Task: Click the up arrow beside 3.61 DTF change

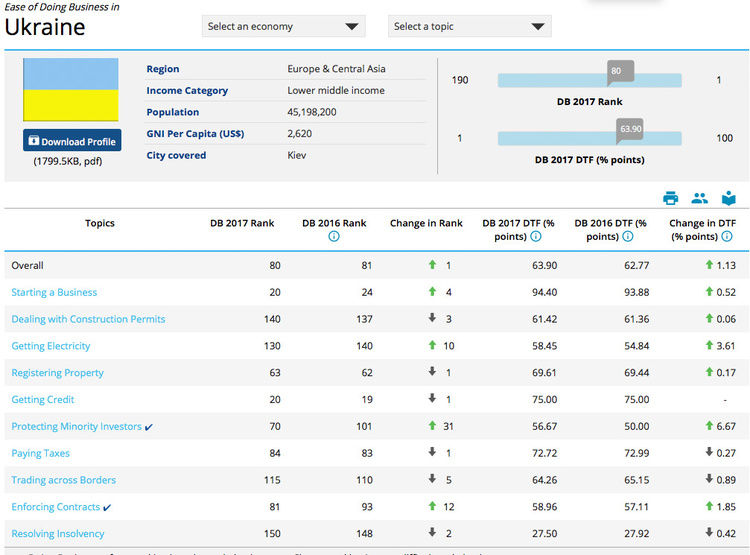Action: 709,344
